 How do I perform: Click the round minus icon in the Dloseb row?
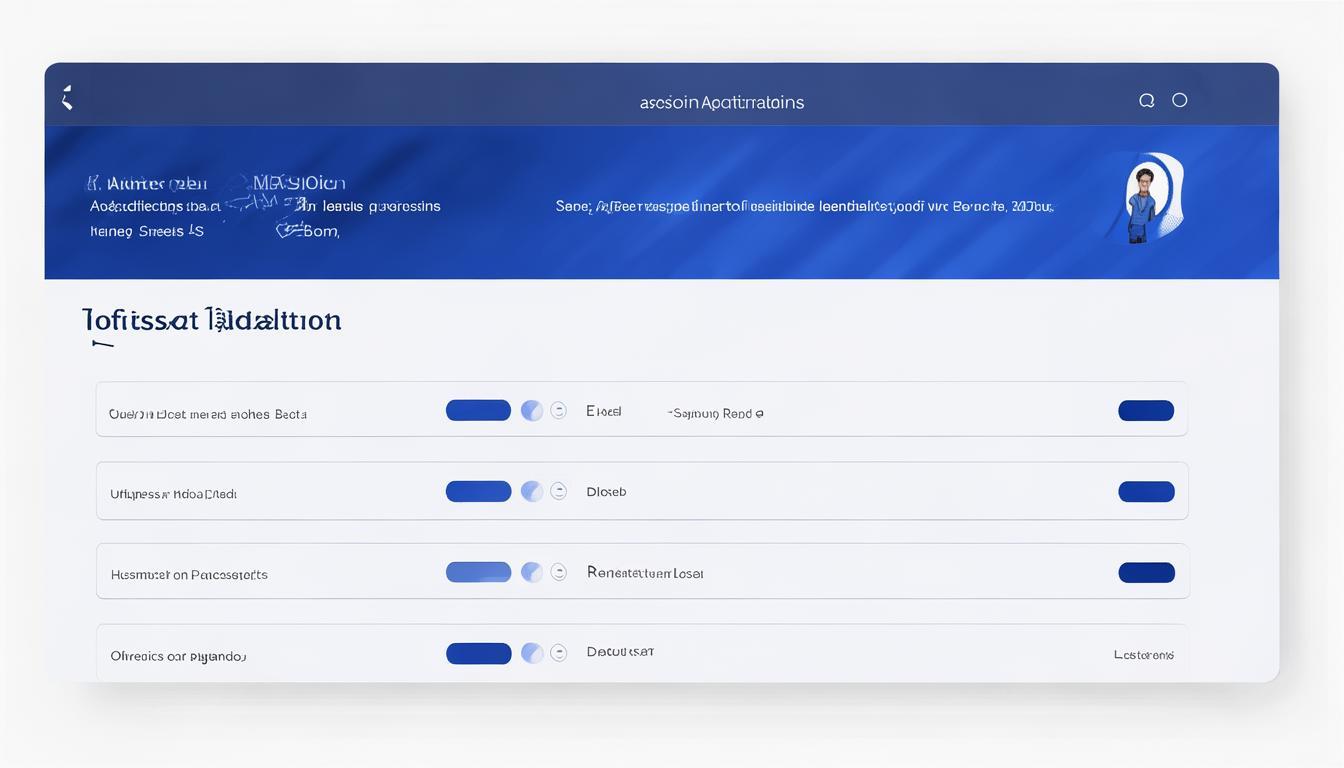(559, 491)
